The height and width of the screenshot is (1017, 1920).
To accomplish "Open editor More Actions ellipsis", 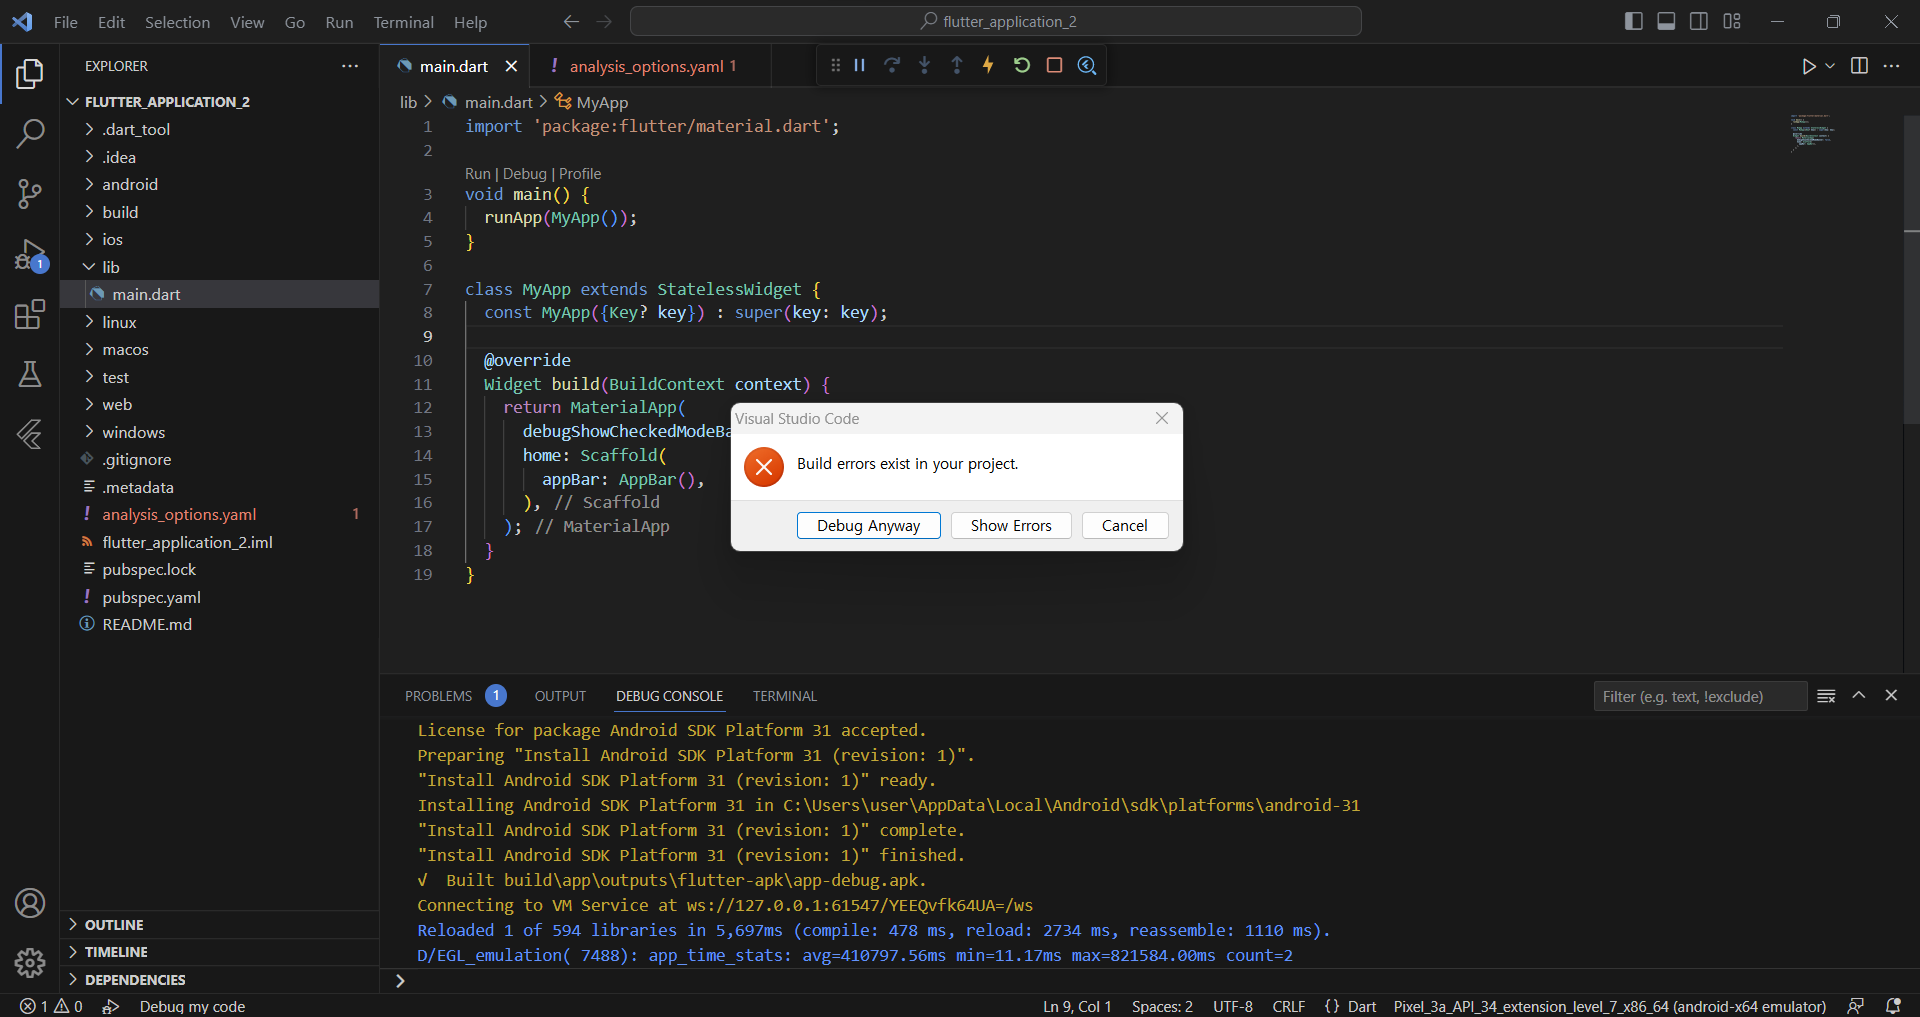I will (1891, 66).
